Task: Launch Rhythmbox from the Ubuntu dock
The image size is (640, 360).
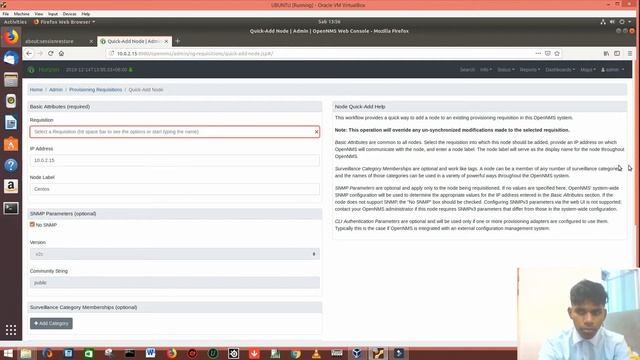Action: pyautogui.click(x=11, y=101)
